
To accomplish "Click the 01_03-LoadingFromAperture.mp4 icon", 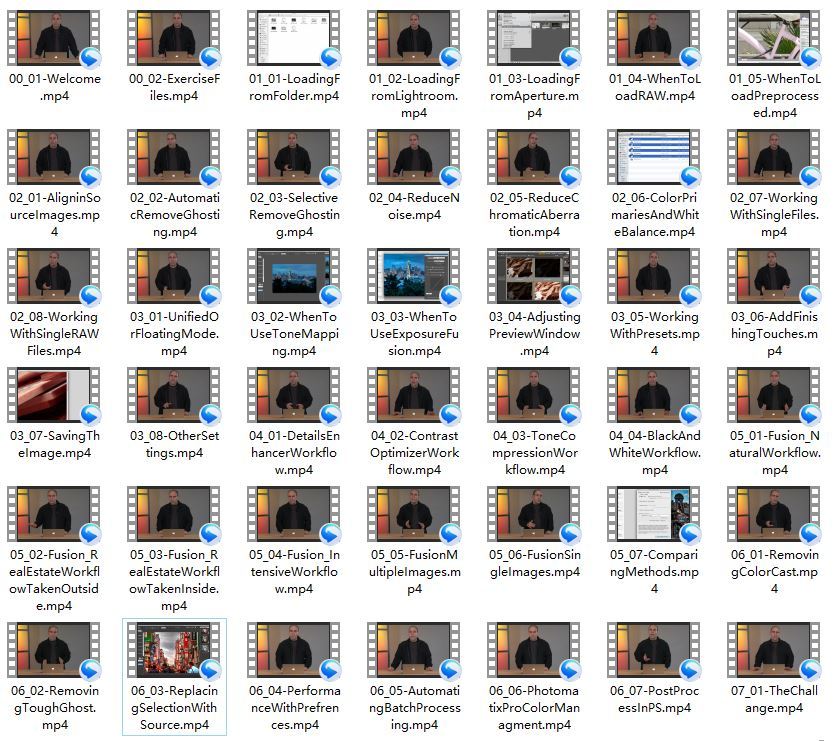I will 534,38.
